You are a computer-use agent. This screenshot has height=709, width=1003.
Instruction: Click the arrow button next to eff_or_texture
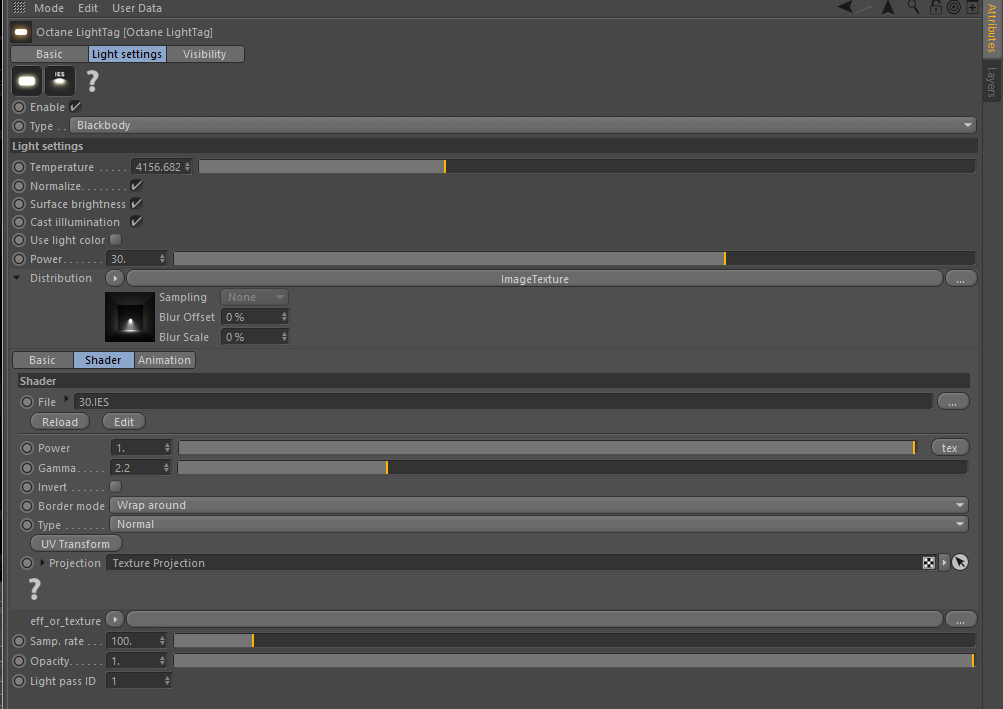coord(115,619)
